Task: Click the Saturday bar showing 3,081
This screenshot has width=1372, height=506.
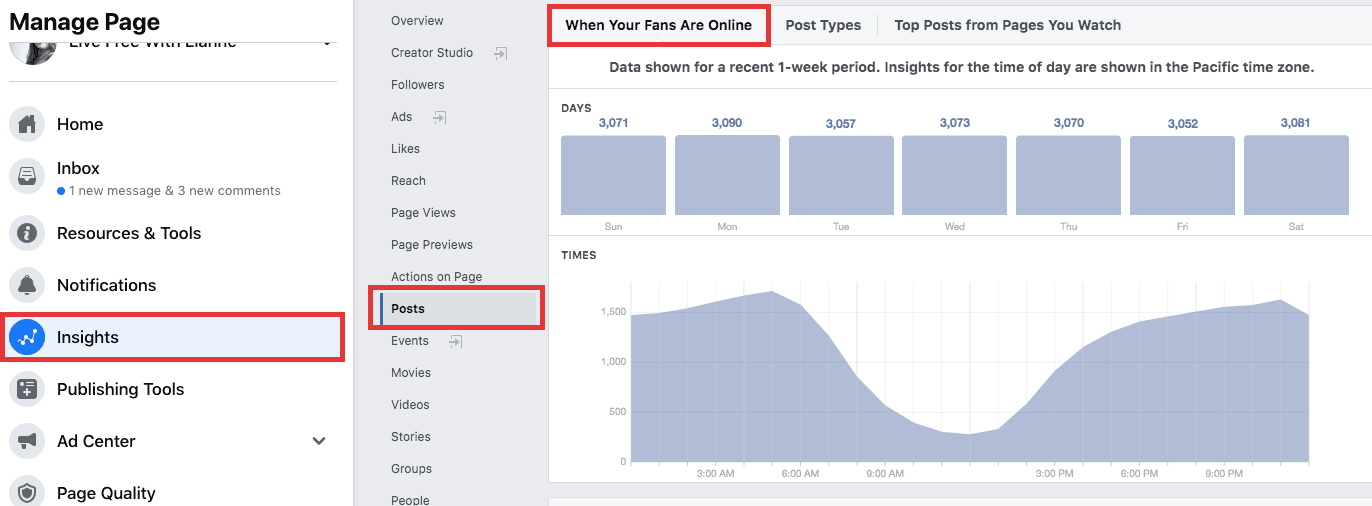Action: (x=1295, y=175)
